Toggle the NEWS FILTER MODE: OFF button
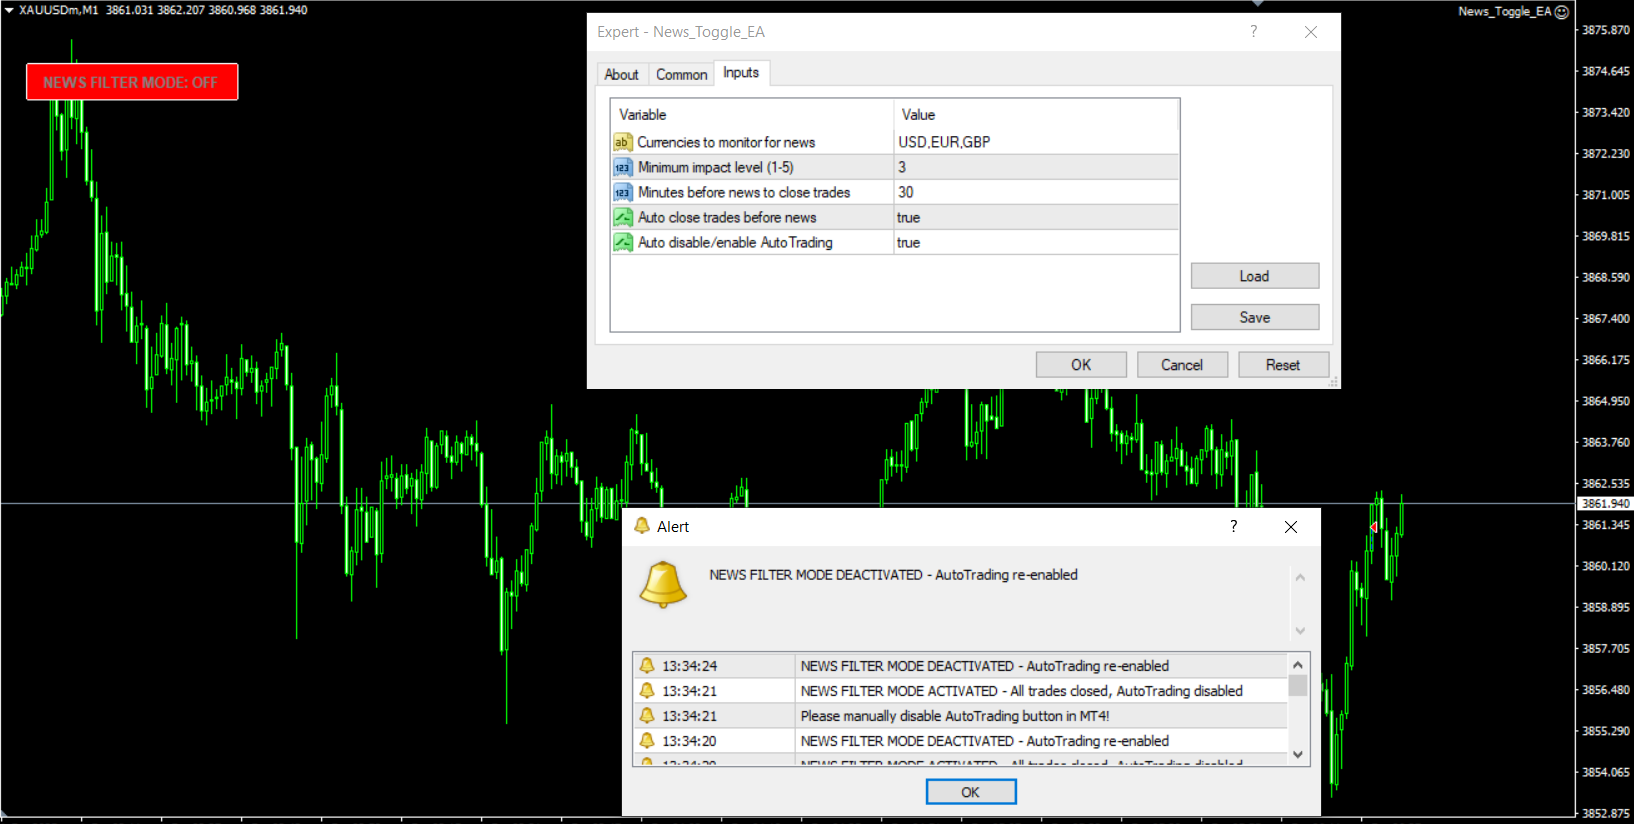1634x824 pixels. click(x=132, y=82)
